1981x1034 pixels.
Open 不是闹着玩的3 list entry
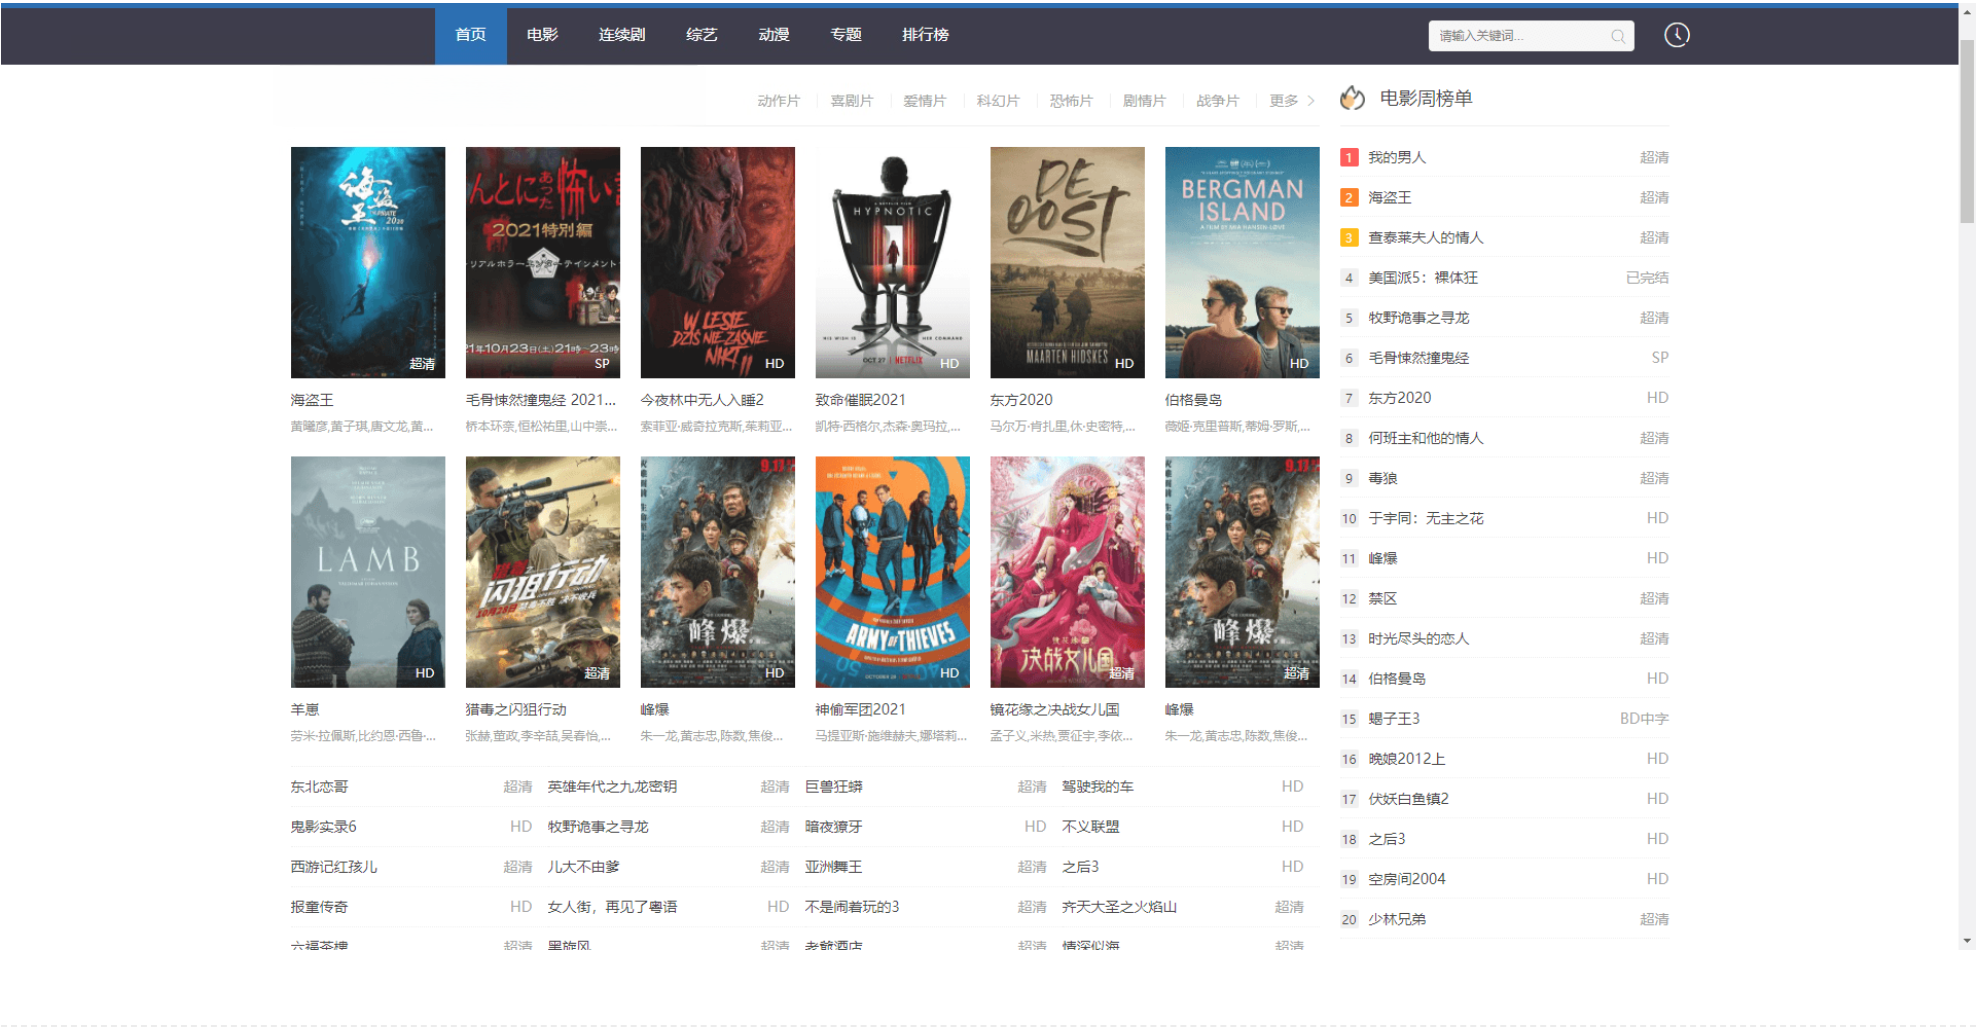point(852,907)
